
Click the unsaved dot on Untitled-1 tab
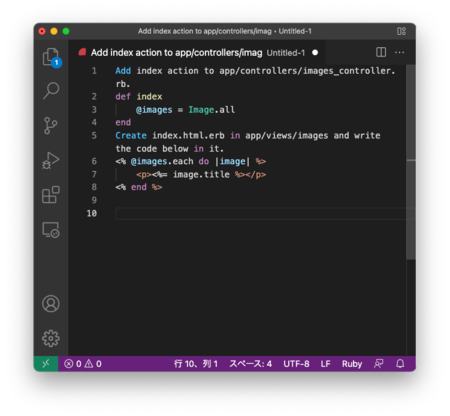tap(315, 53)
